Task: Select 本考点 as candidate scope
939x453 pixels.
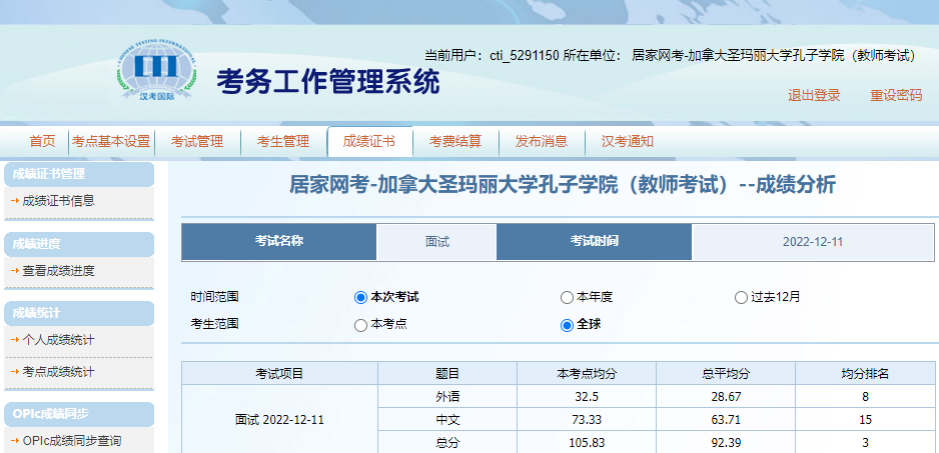Action: (361, 324)
